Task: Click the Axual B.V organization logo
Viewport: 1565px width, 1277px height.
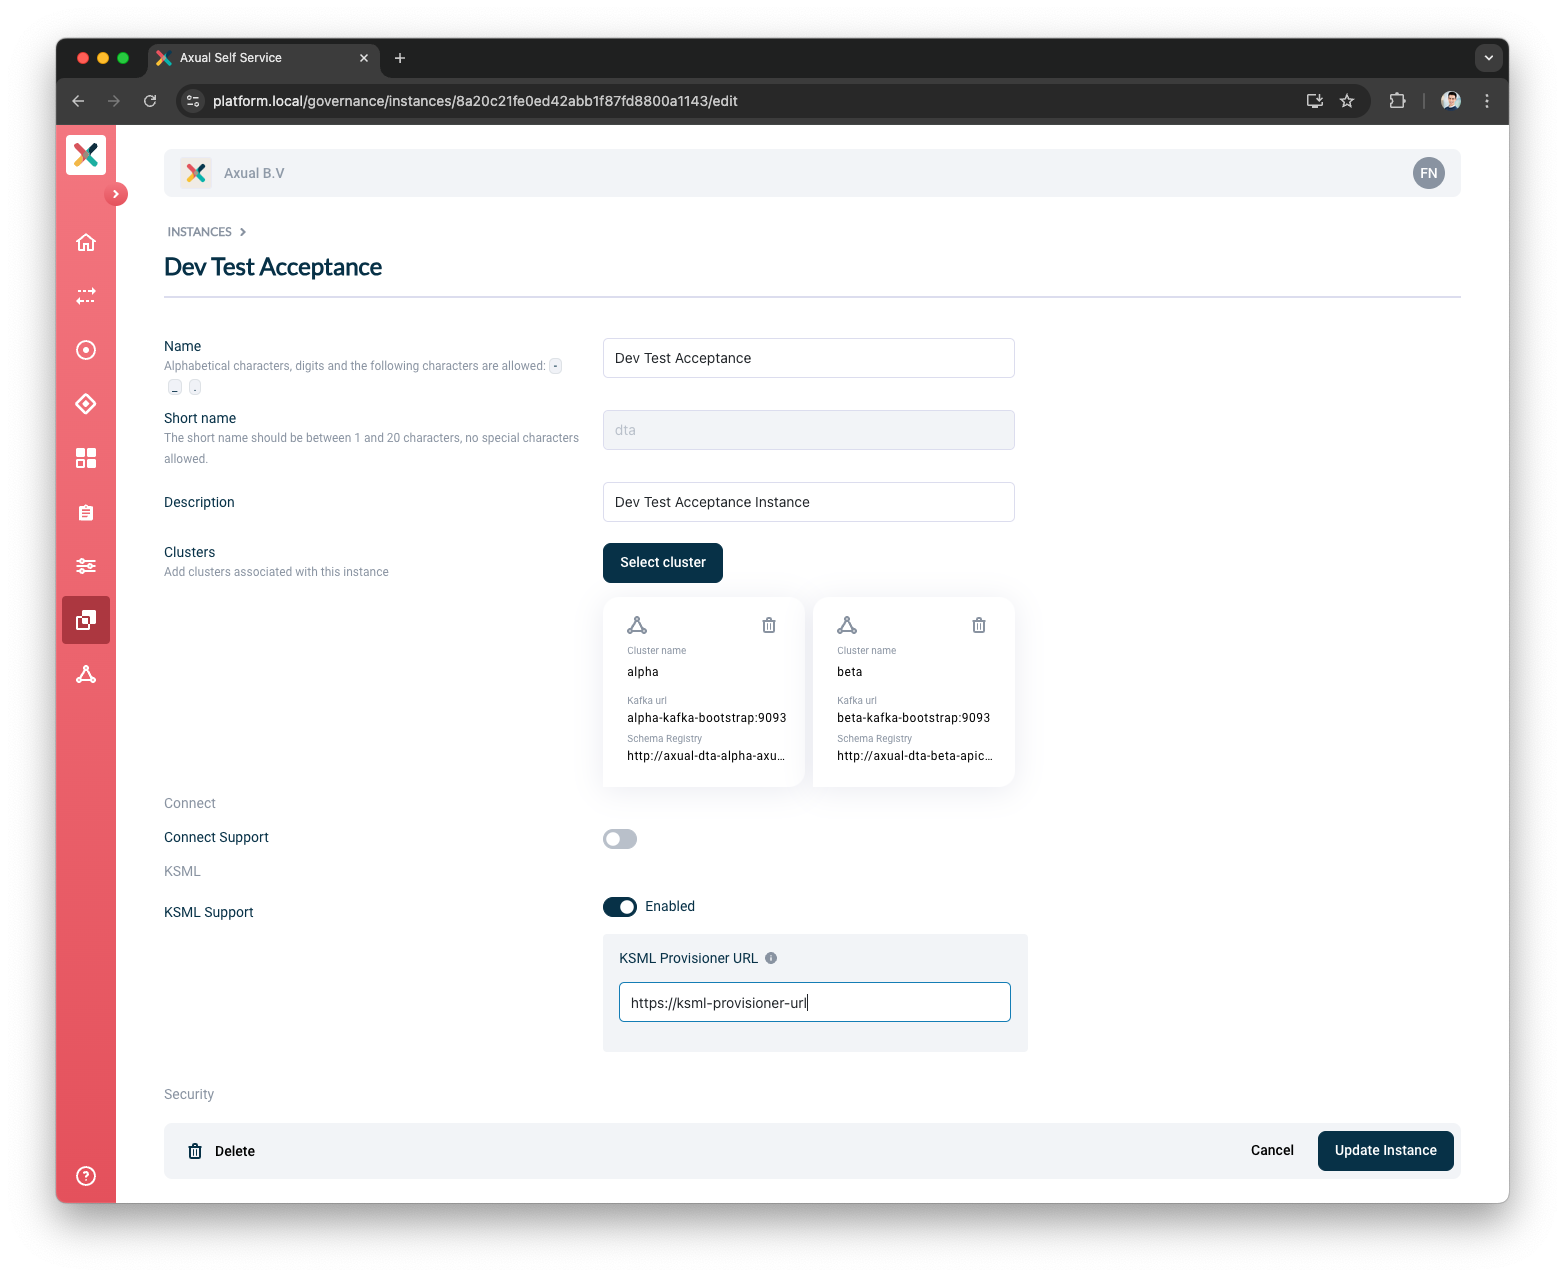Action: (x=196, y=173)
